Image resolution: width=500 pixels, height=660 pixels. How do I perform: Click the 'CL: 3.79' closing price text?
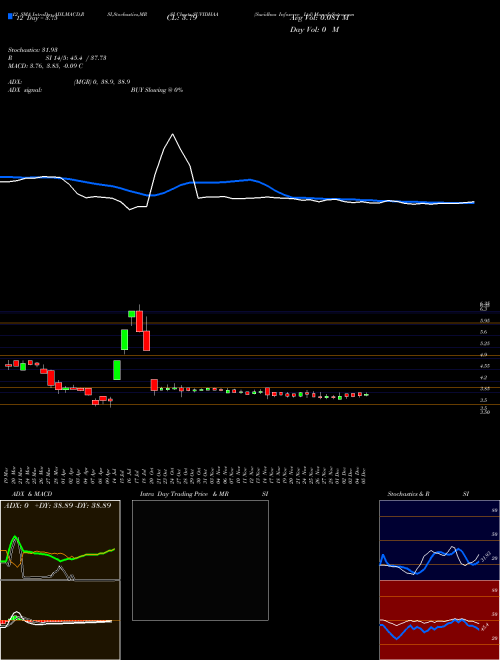point(182,18)
